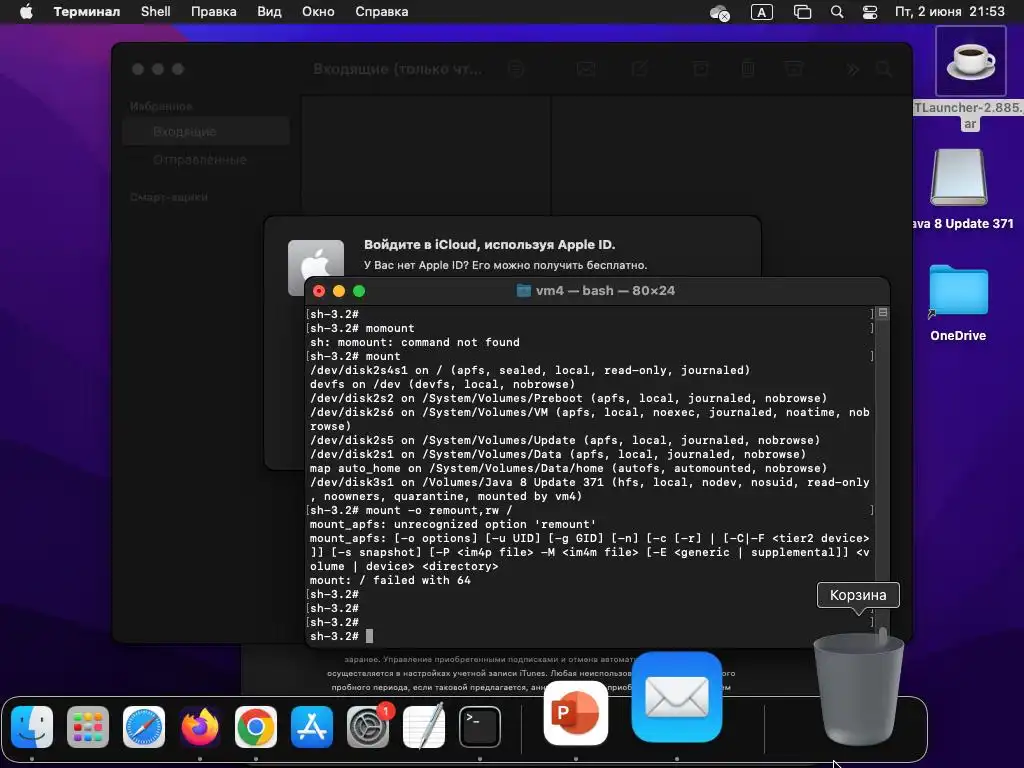This screenshot has height=768, width=1024.
Task: Open the Корзина trash in the Dock
Action: click(859, 689)
